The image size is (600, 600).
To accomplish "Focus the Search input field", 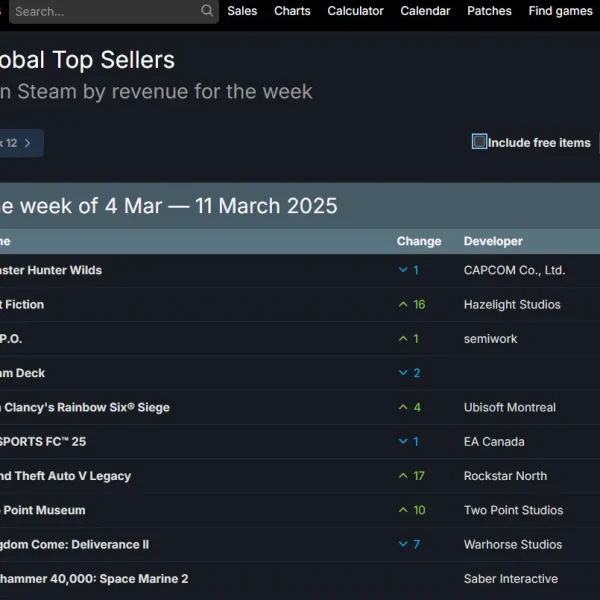I will point(114,11).
